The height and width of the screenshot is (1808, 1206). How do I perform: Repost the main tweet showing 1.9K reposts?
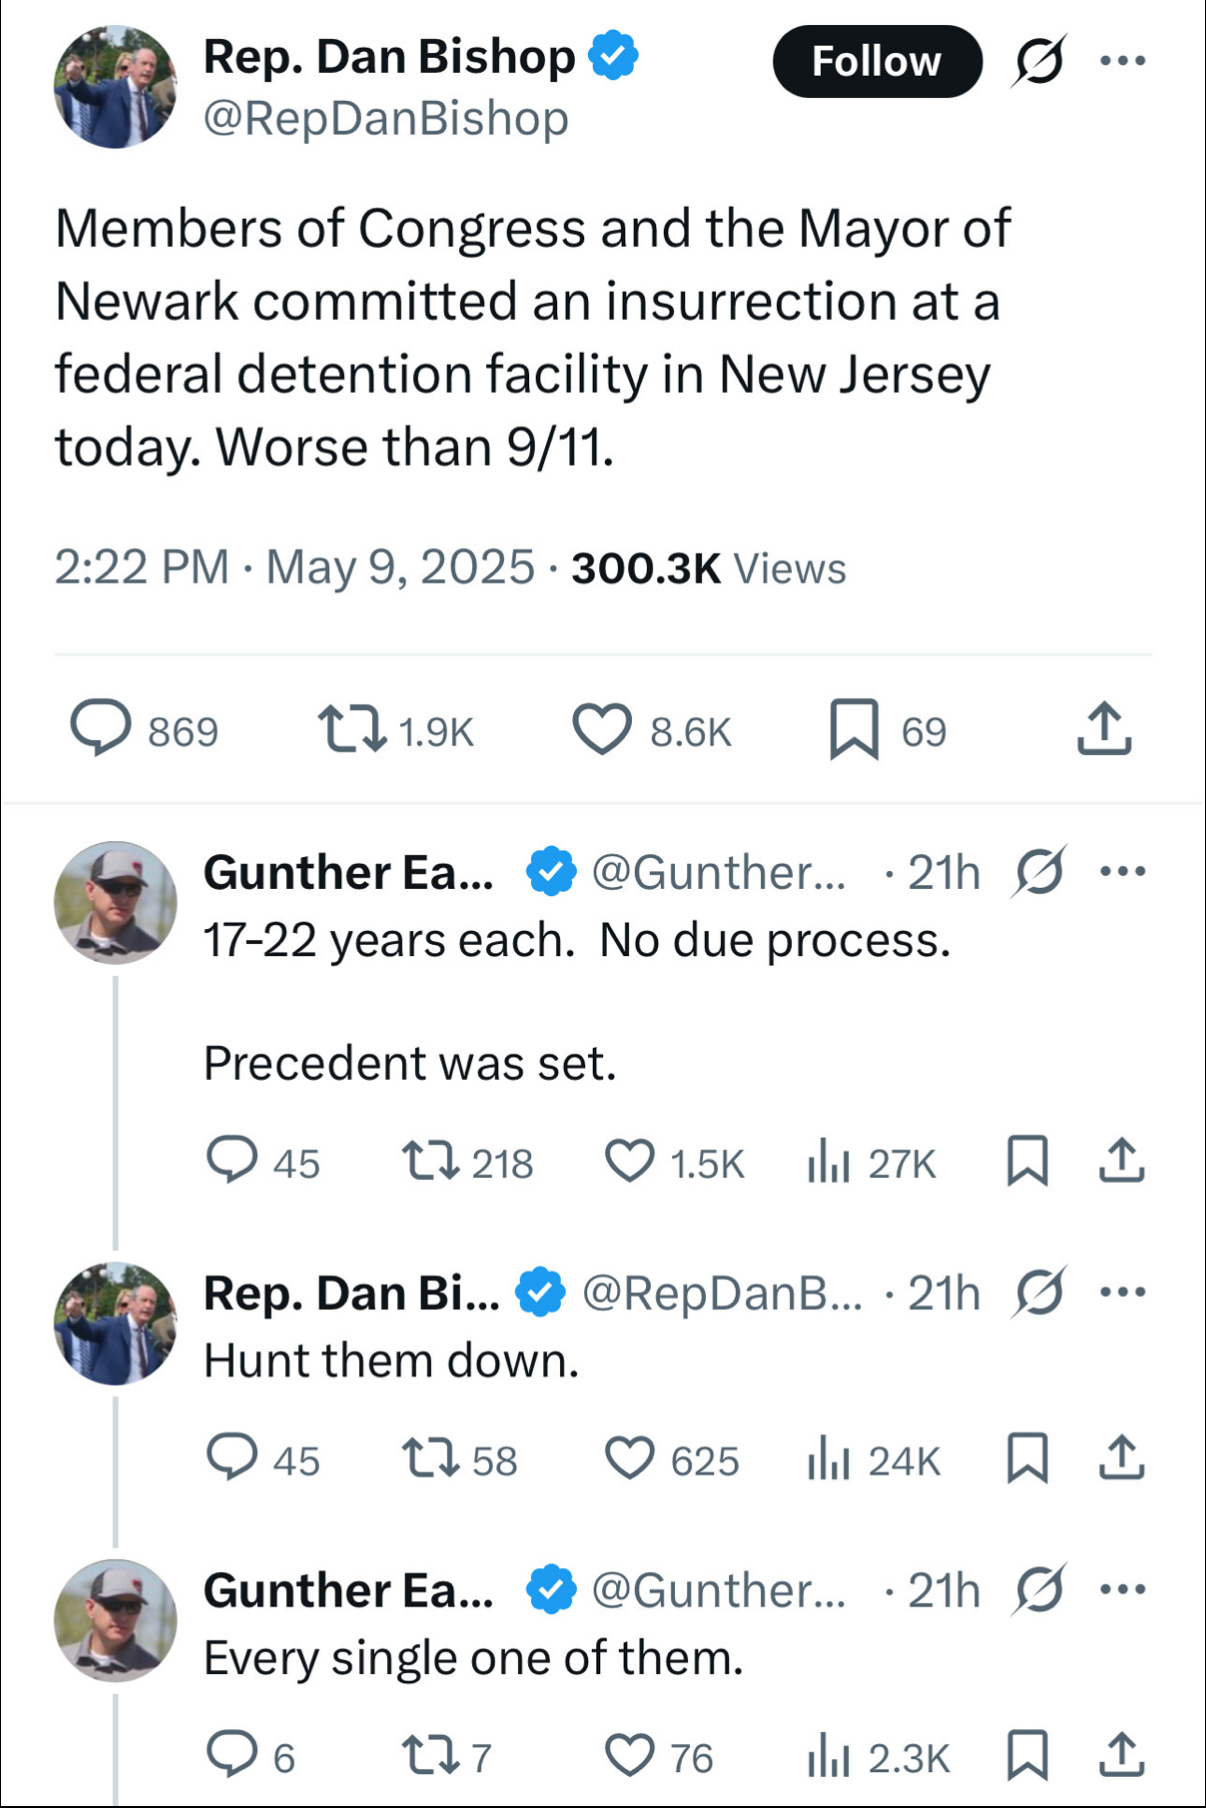coord(352,729)
